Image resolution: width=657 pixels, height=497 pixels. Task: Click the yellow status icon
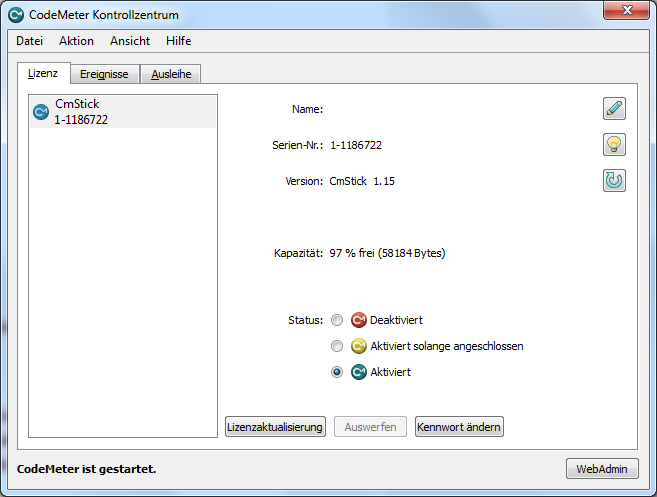coord(359,346)
